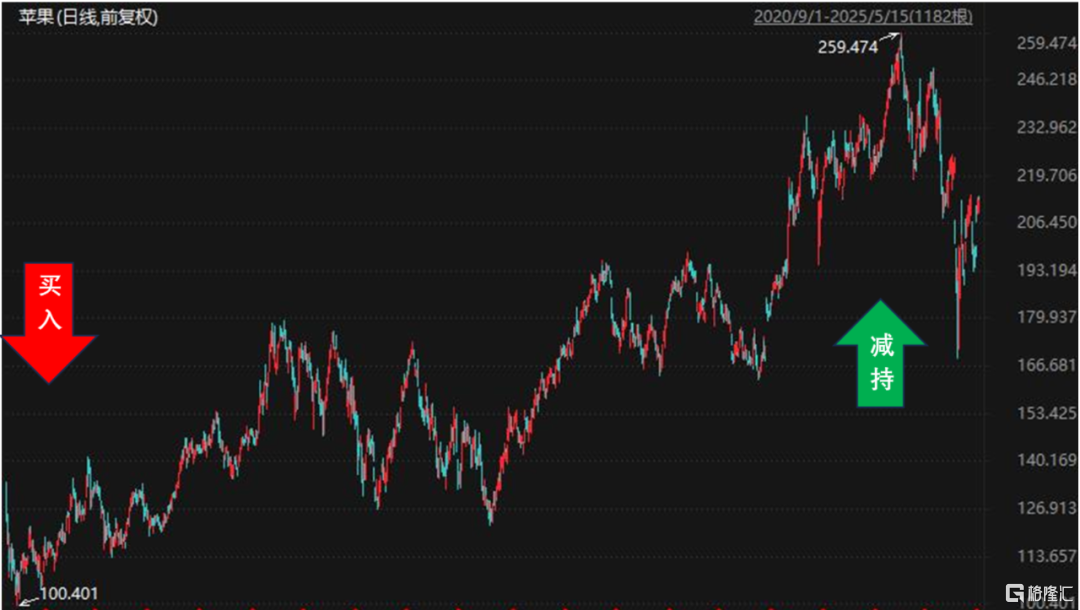Image resolution: width=1080 pixels, height=610 pixels.
Task: Click the 153.425 price axis value
Action: pyautogui.click(x=1047, y=413)
